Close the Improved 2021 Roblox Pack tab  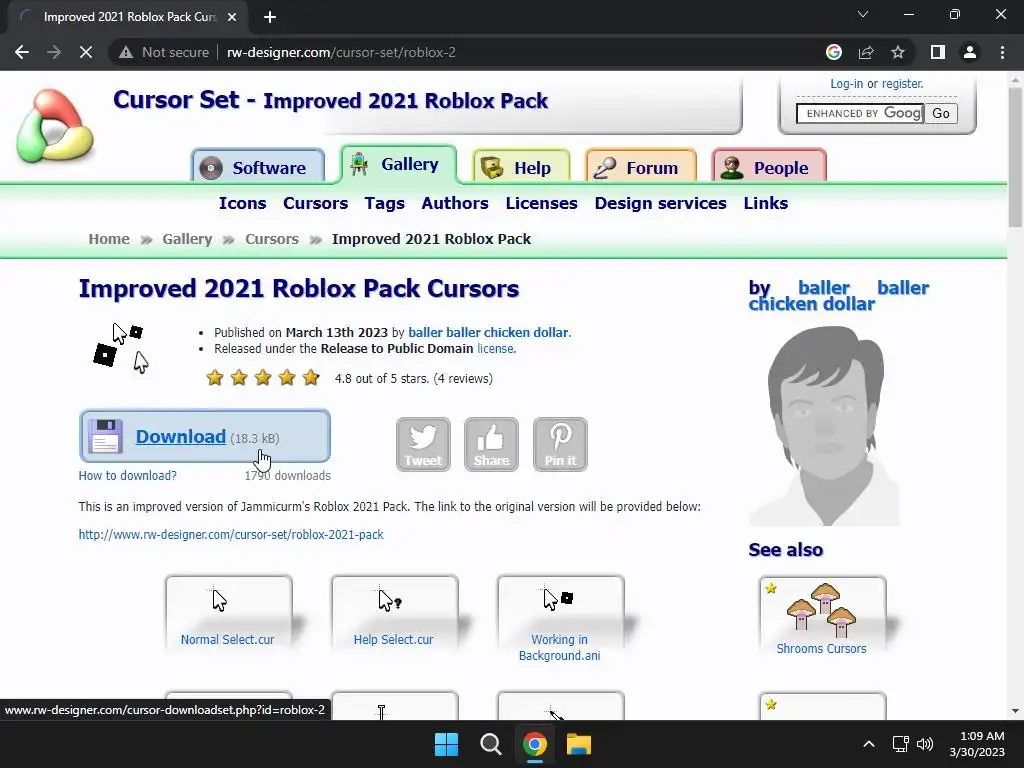[232, 17]
